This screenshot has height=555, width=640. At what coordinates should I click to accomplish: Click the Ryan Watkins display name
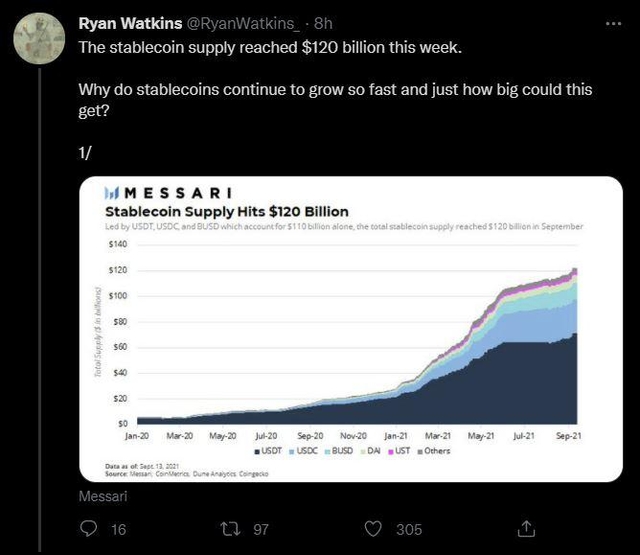pos(129,21)
